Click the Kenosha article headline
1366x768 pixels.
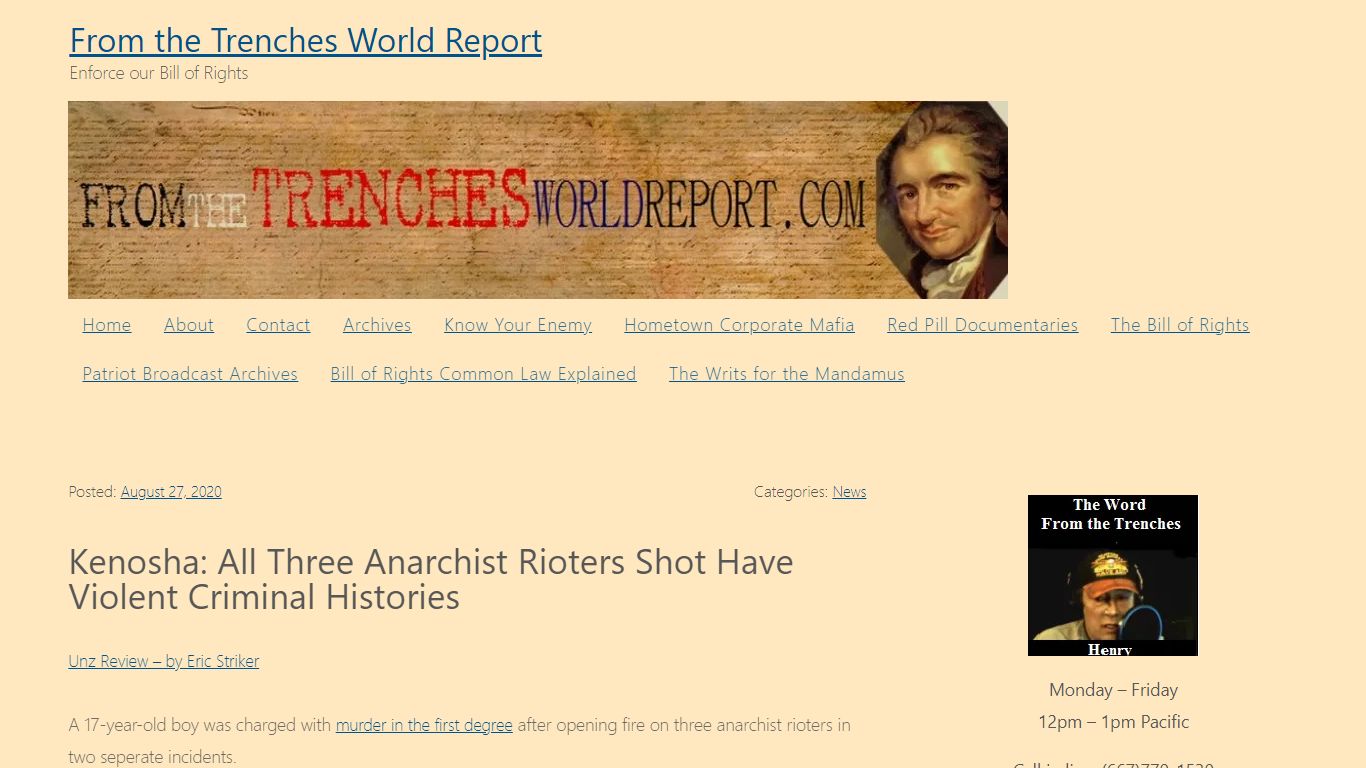click(x=431, y=579)
